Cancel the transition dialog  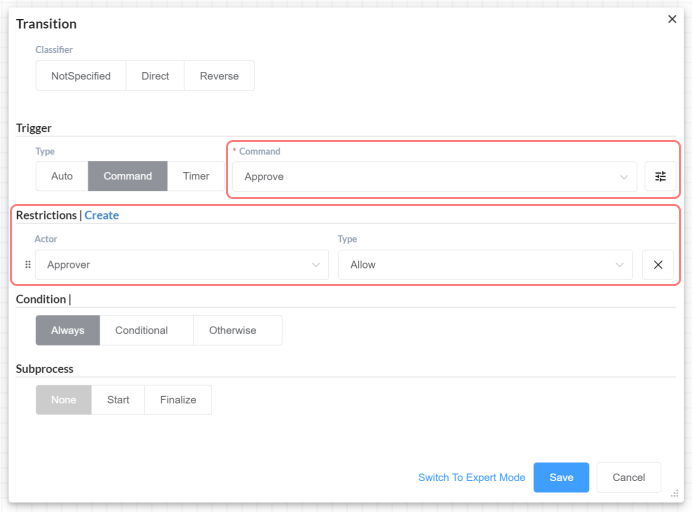(628, 478)
